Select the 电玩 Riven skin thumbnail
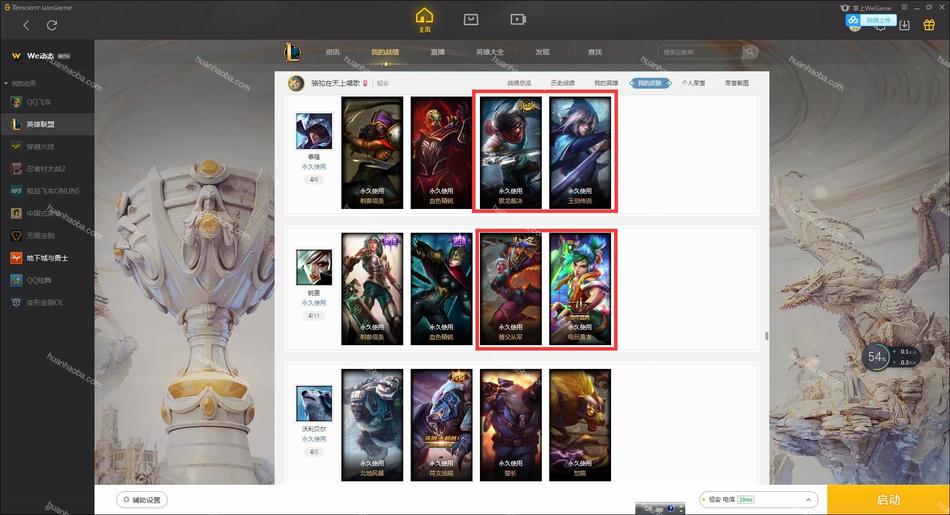Image resolution: width=950 pixels, height=515 pixels. pos(580,289)
